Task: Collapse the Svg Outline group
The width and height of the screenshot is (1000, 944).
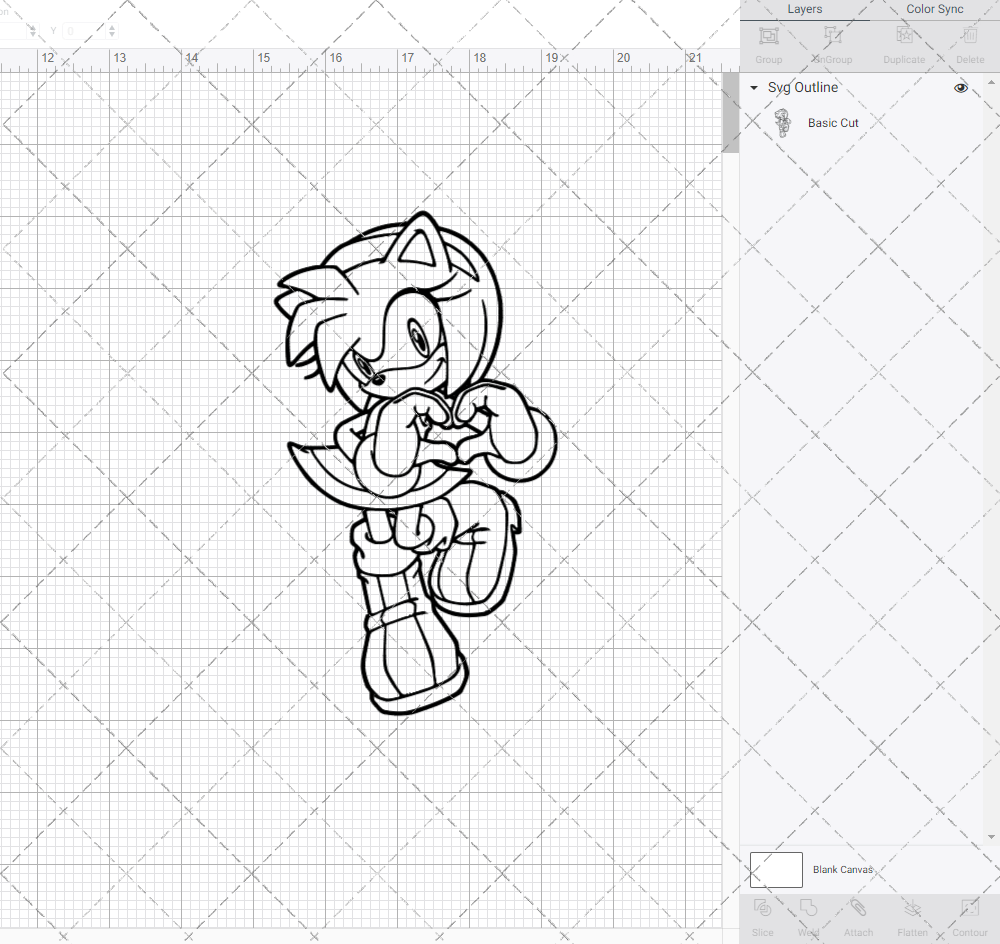Action: 753,88
